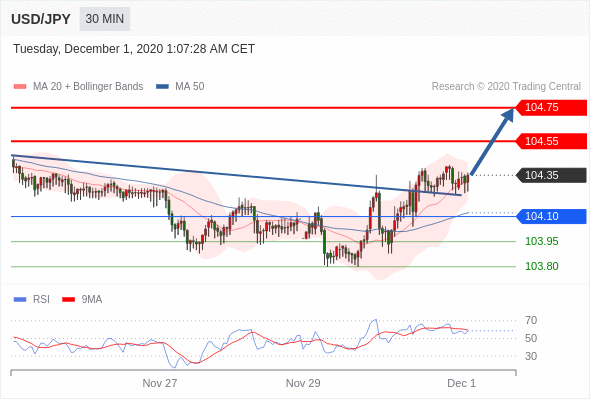Click the 30 MIN timeframe button
Viewport: 590px width, 400px height.
pyautogui.click(x=105, y=19)
